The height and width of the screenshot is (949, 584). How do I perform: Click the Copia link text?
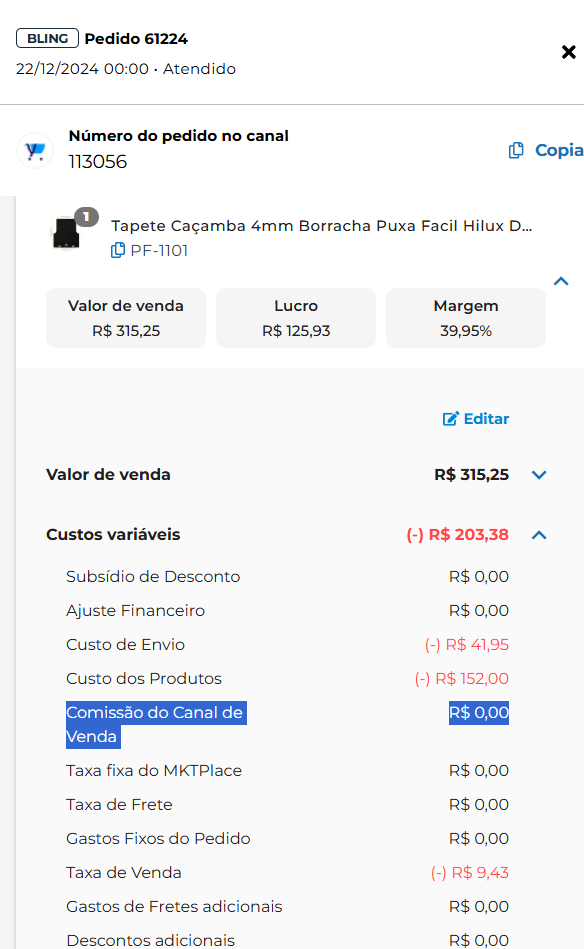coord(559,150)
